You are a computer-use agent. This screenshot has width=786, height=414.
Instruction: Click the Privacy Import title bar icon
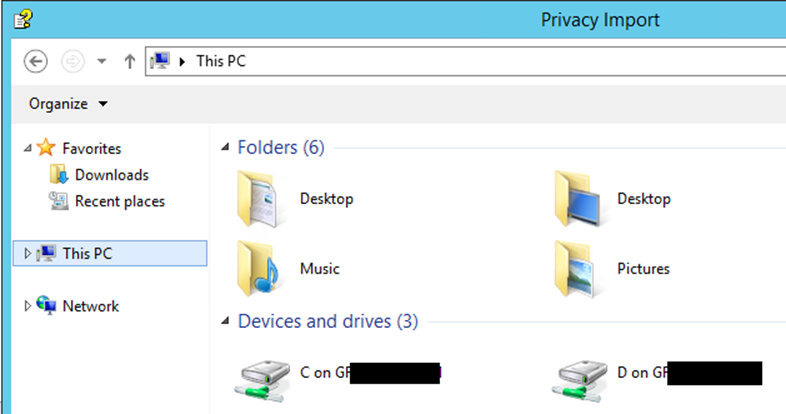(x=20, y=19)
